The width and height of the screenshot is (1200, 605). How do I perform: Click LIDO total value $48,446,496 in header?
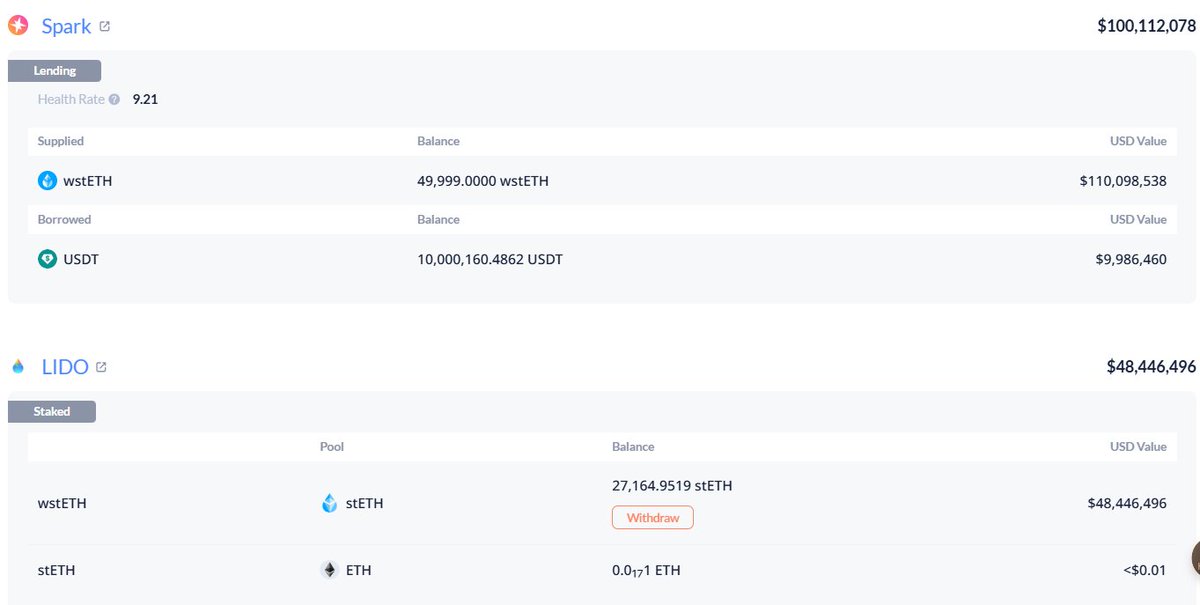pyautogui.click(x=1151, y=367)
